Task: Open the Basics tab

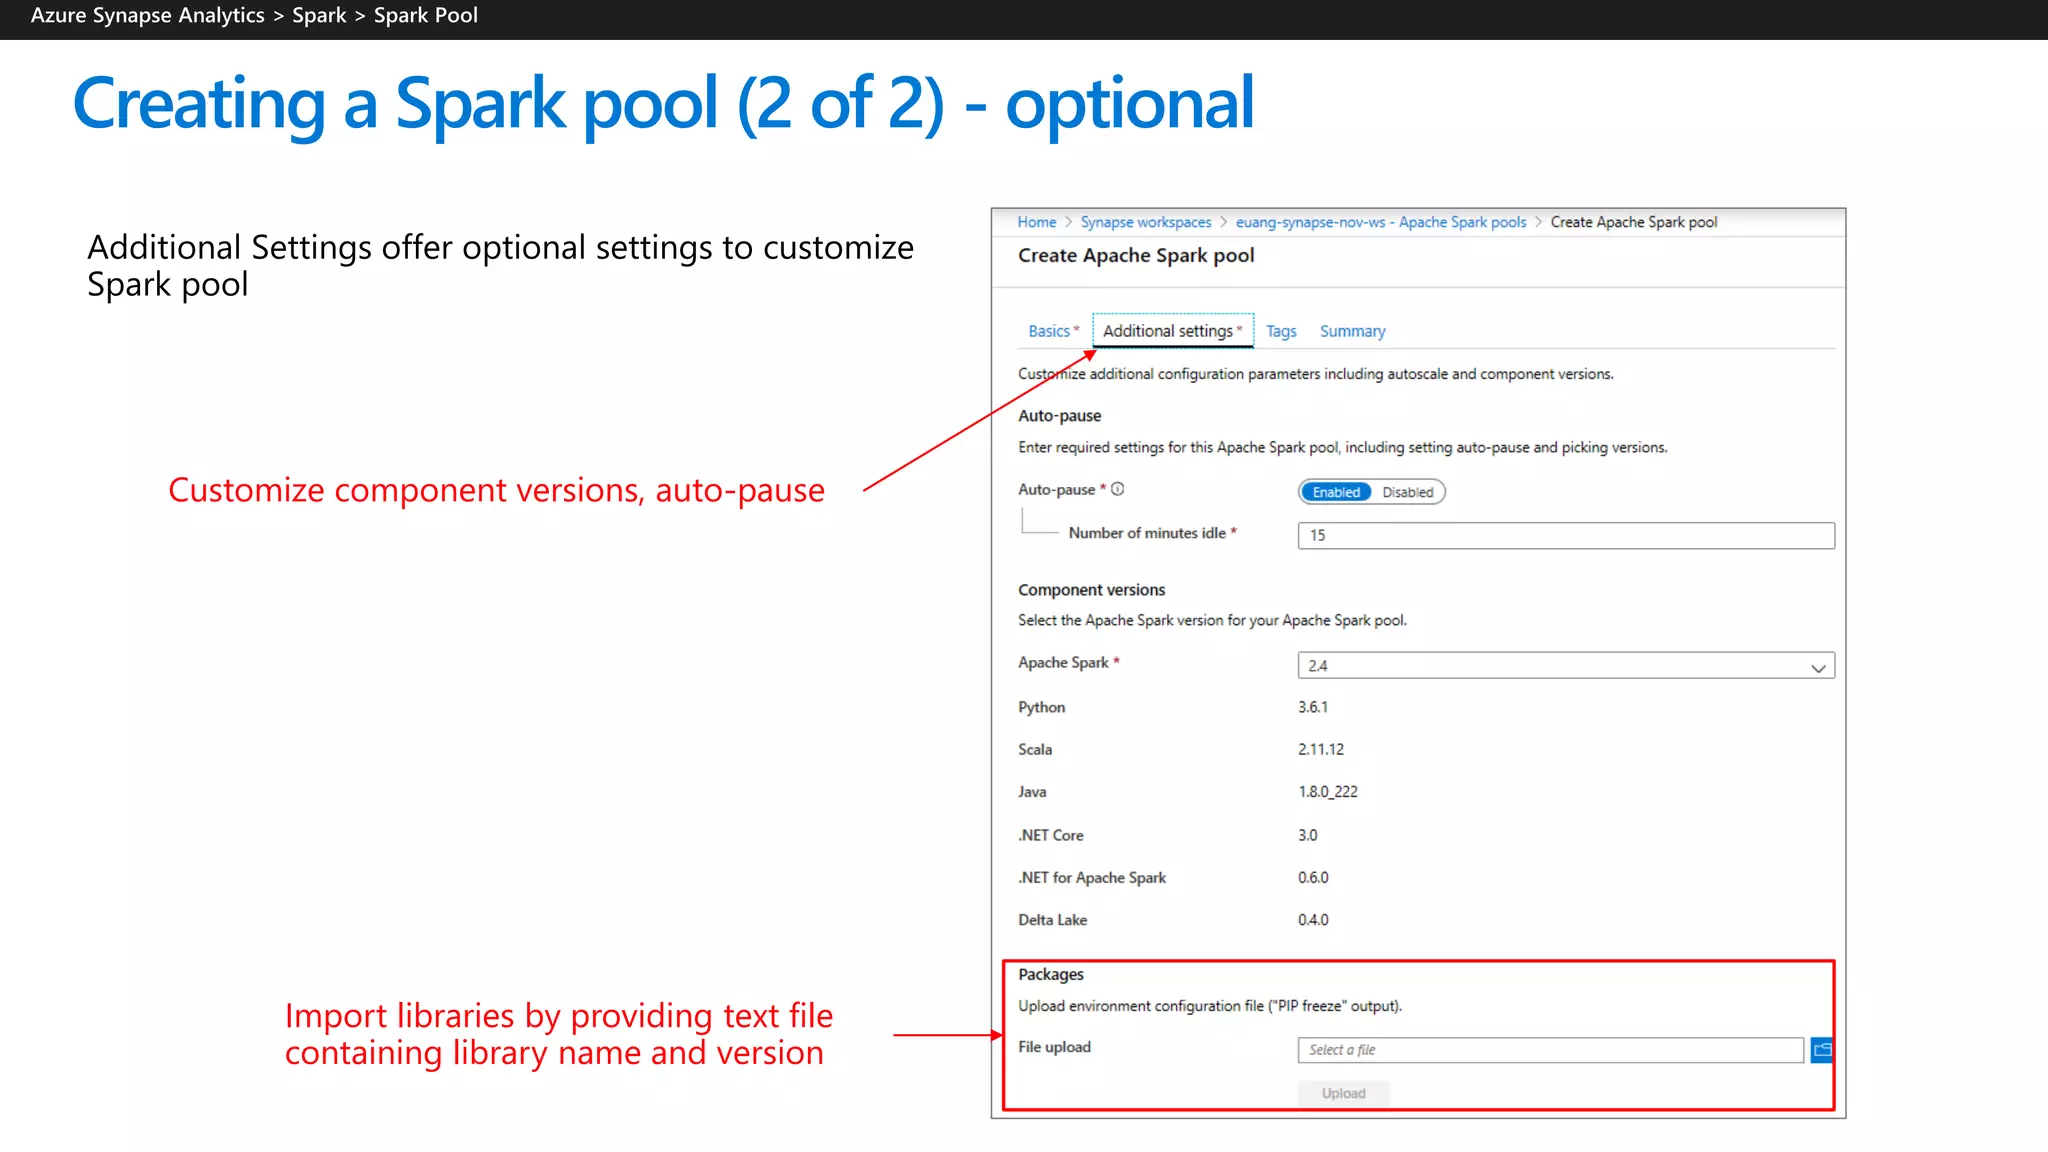Action: coord(1053,331)
